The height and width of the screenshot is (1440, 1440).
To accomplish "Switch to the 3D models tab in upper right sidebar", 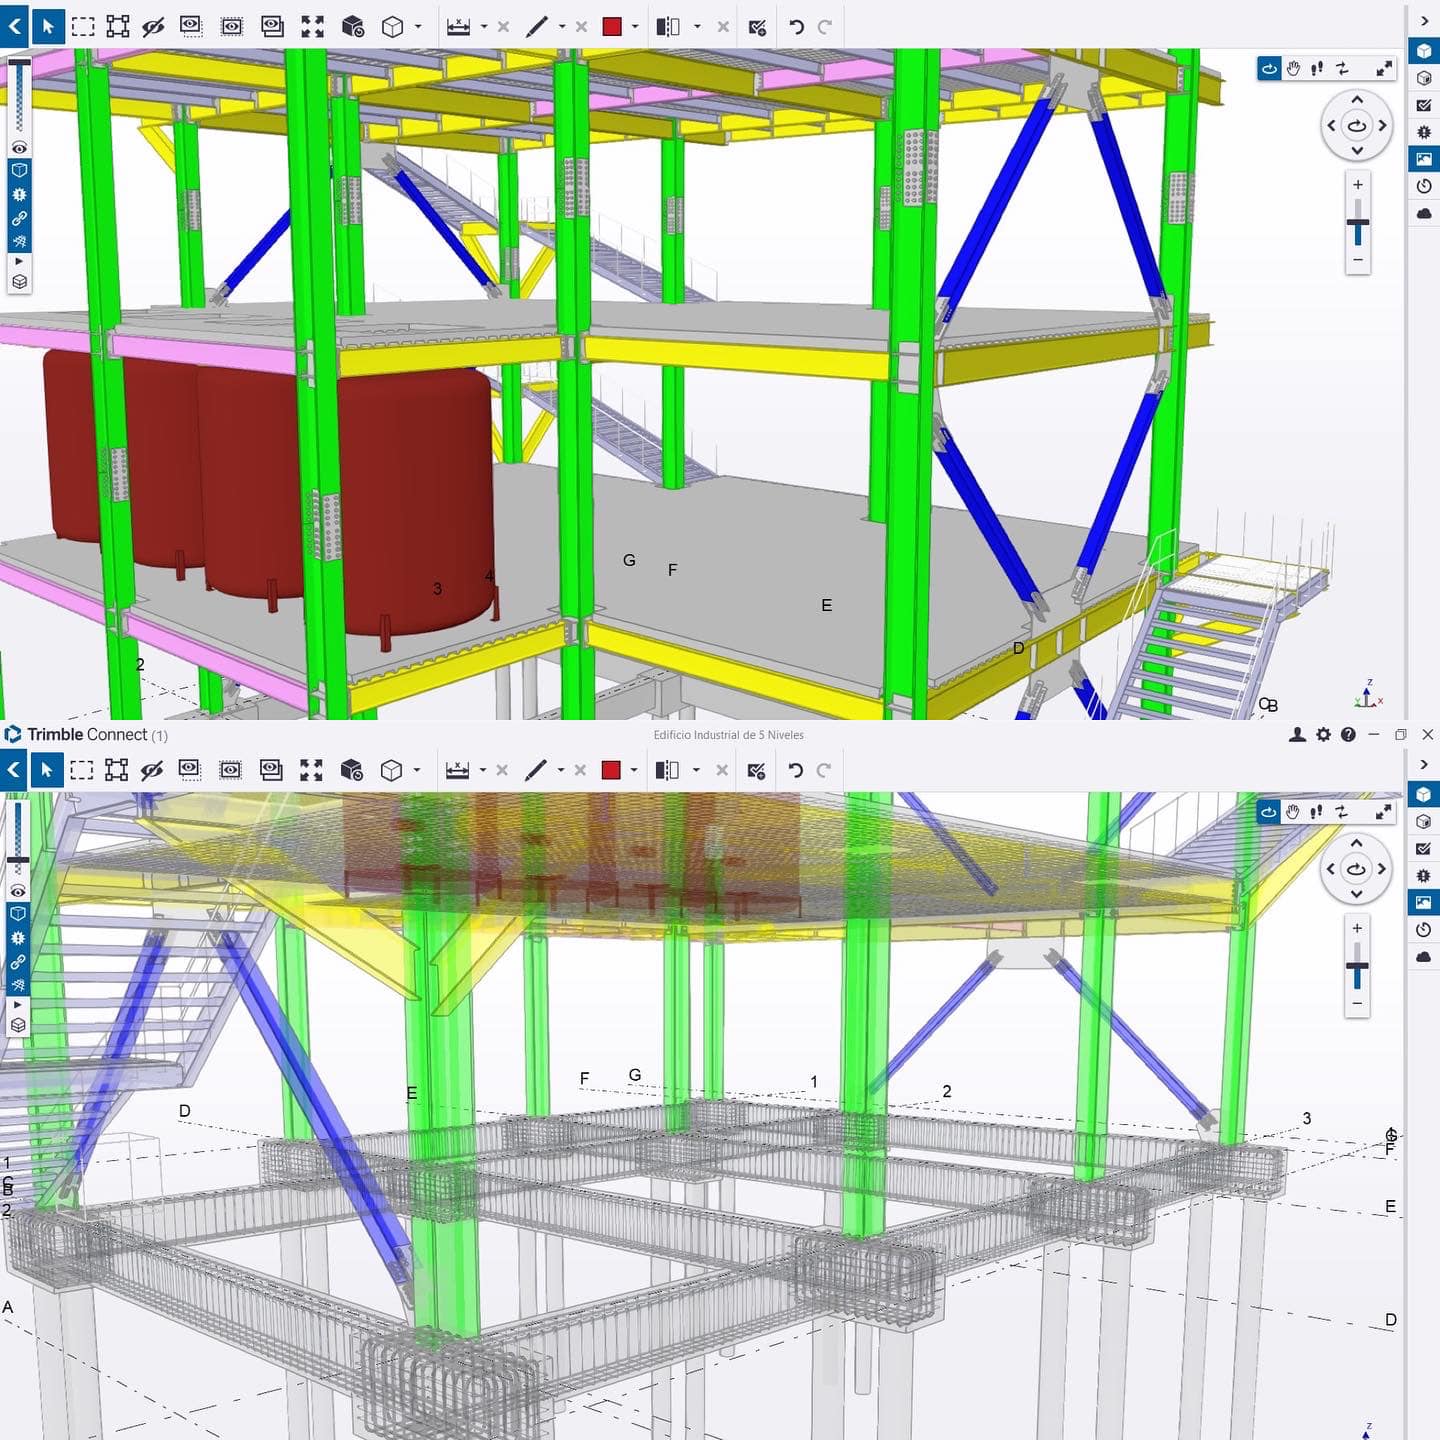I will [1424, 50].
